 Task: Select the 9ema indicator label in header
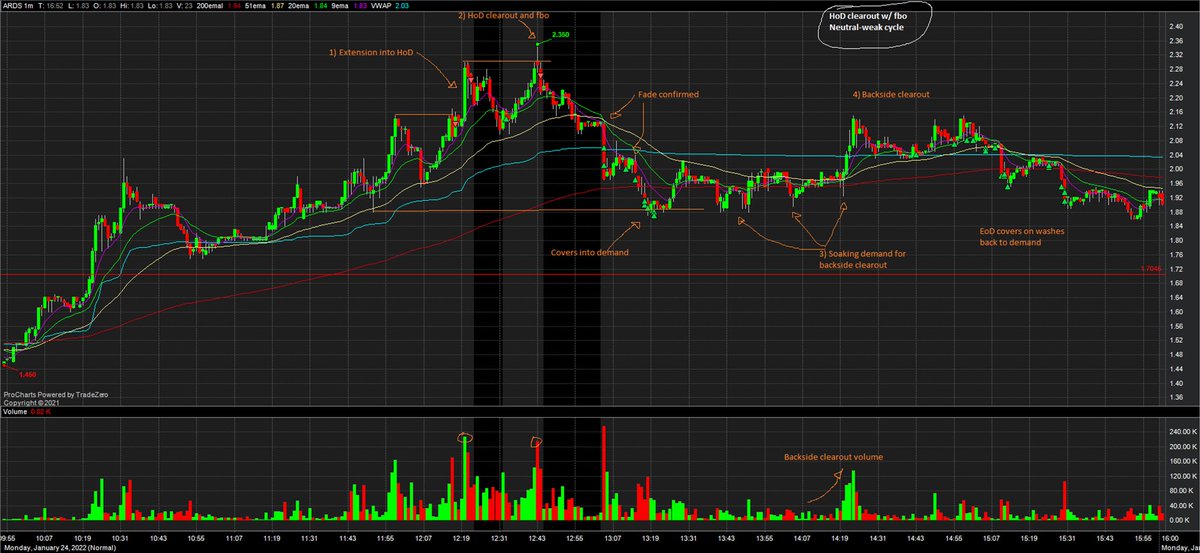341,5
